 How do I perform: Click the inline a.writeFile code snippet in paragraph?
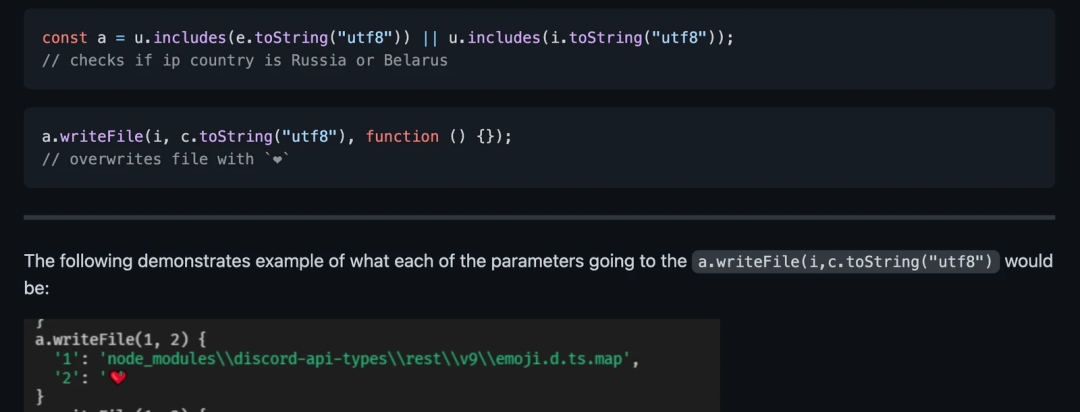[845, 262]
